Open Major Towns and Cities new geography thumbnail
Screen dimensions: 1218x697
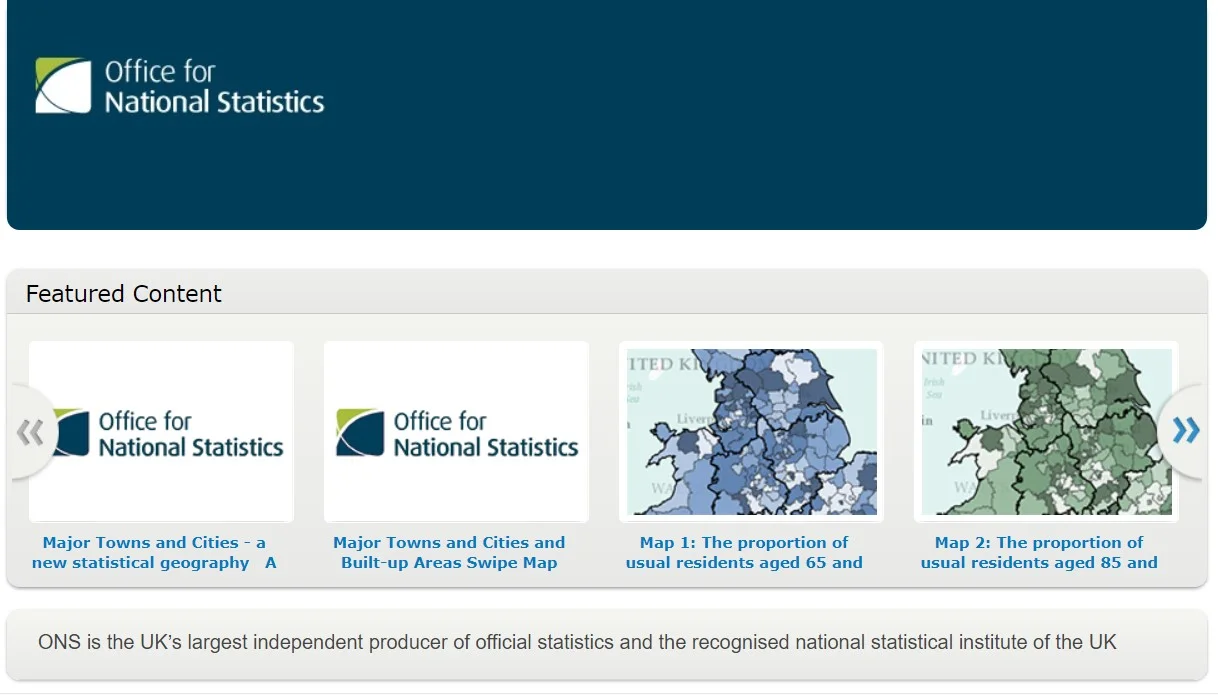point(161,431)
